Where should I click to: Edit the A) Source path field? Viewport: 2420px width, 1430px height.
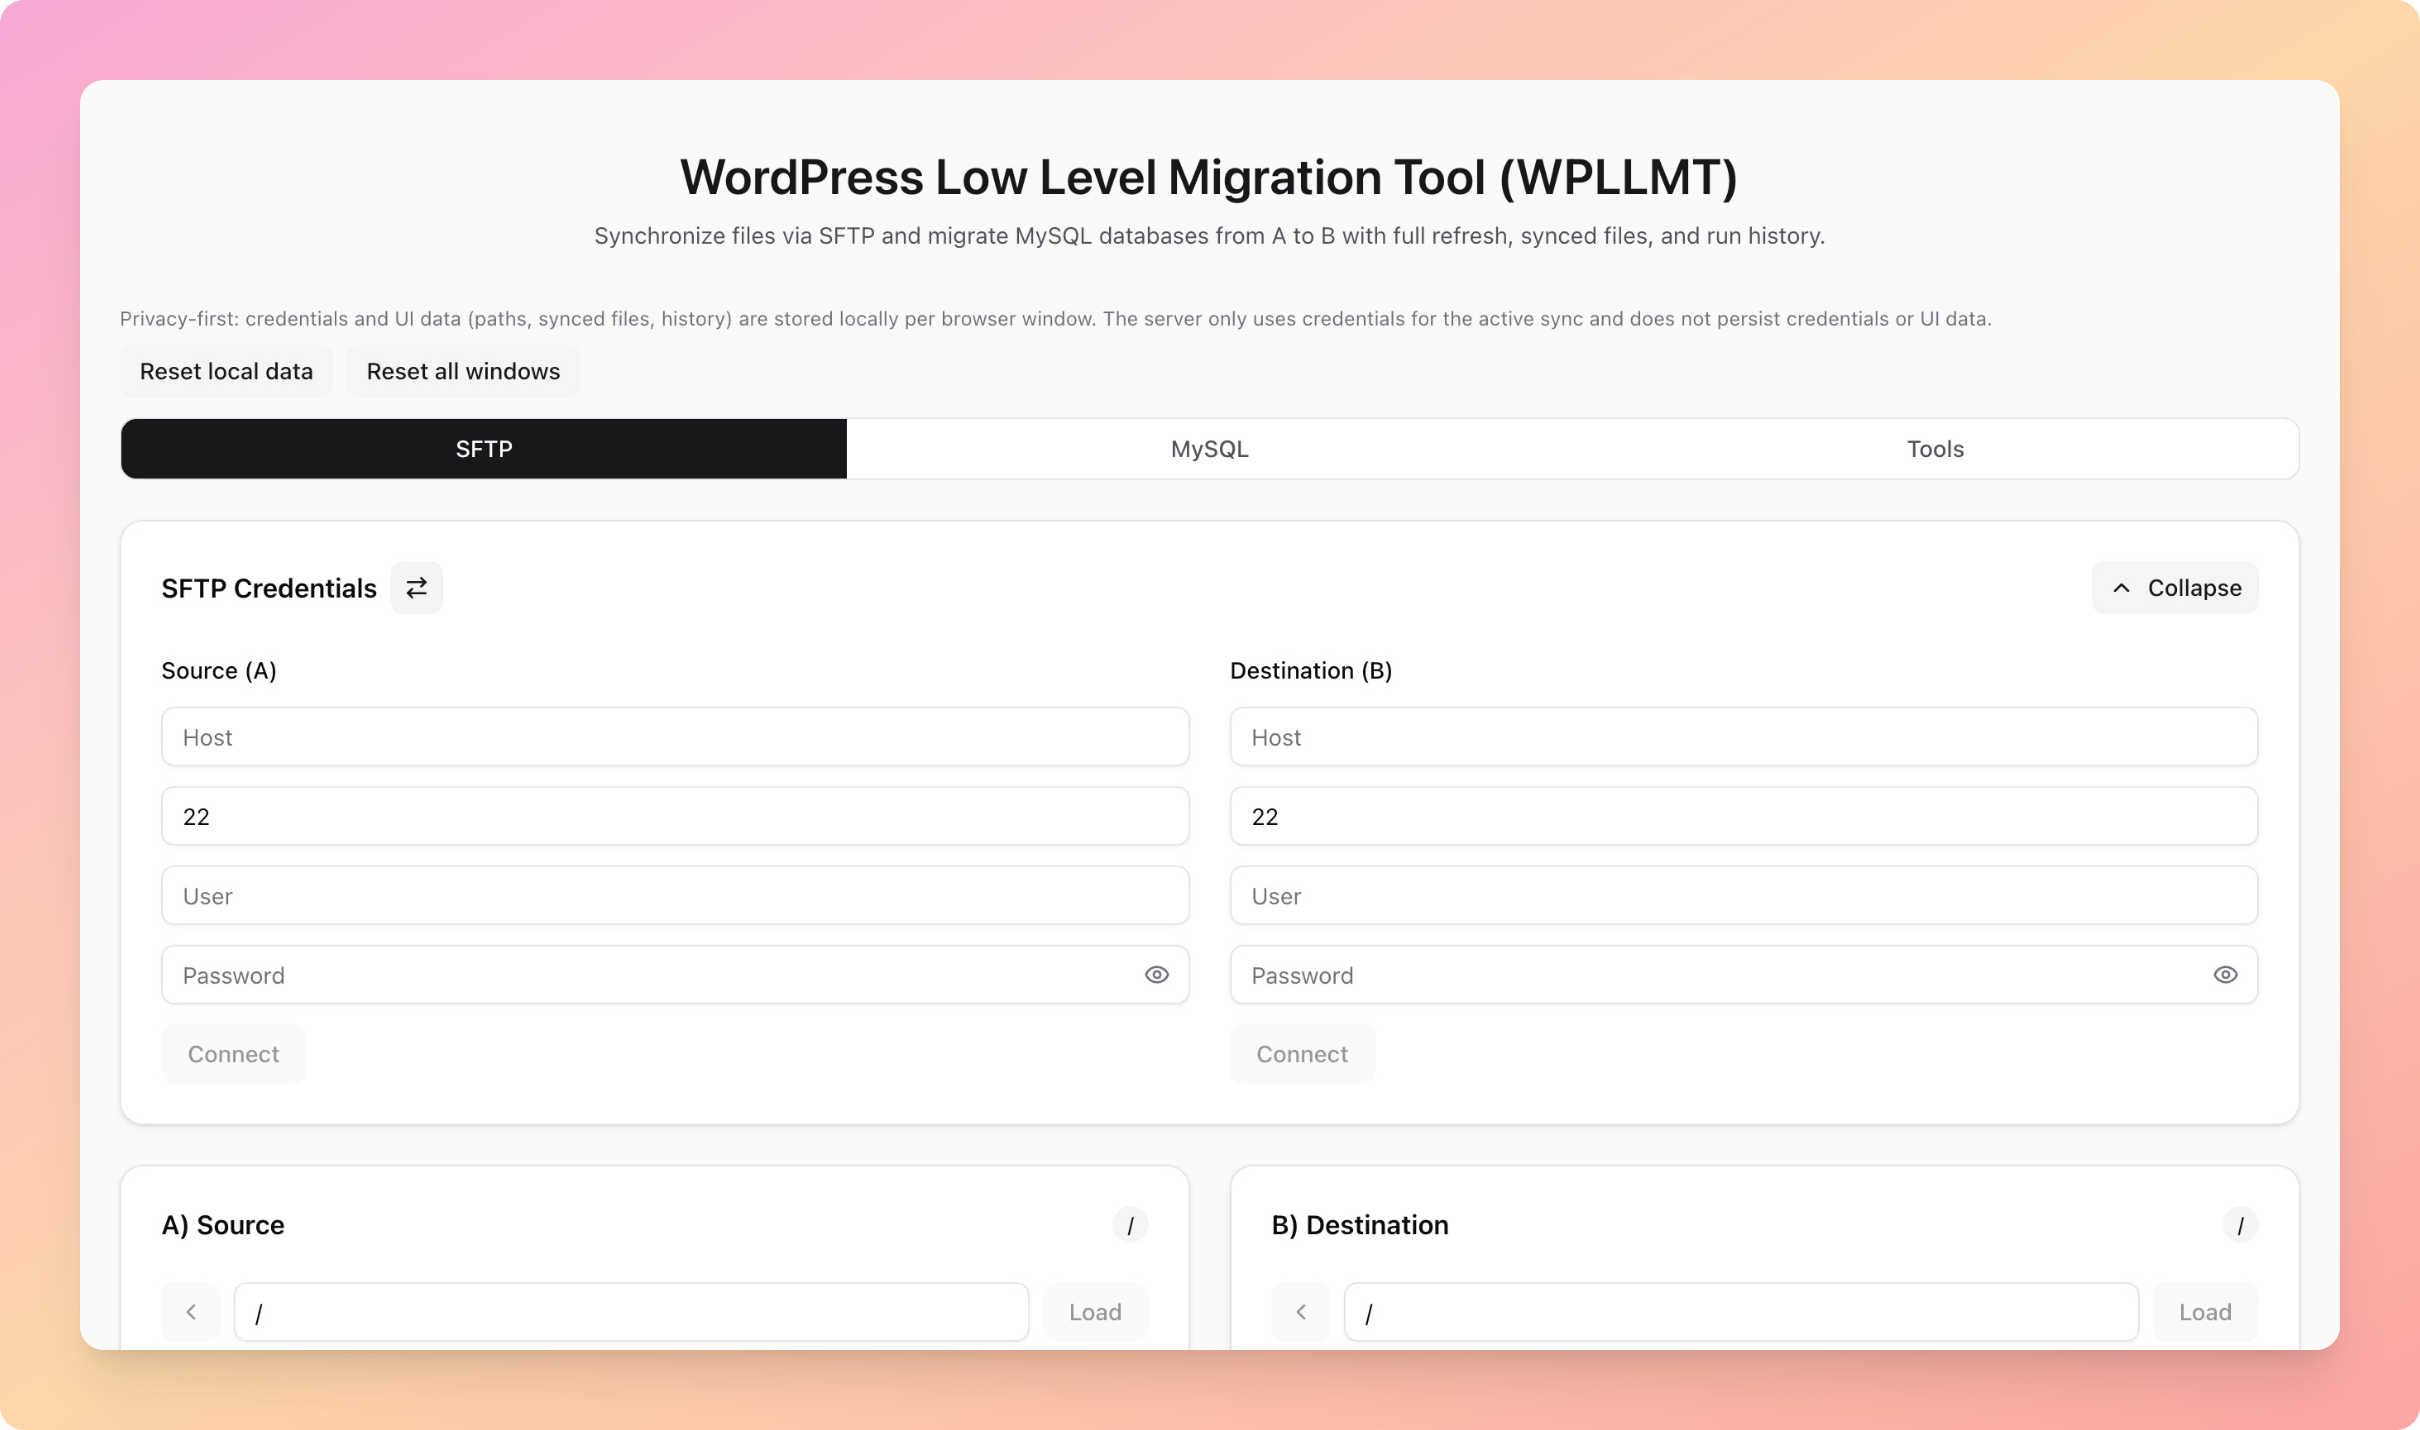click(632, 1312)
